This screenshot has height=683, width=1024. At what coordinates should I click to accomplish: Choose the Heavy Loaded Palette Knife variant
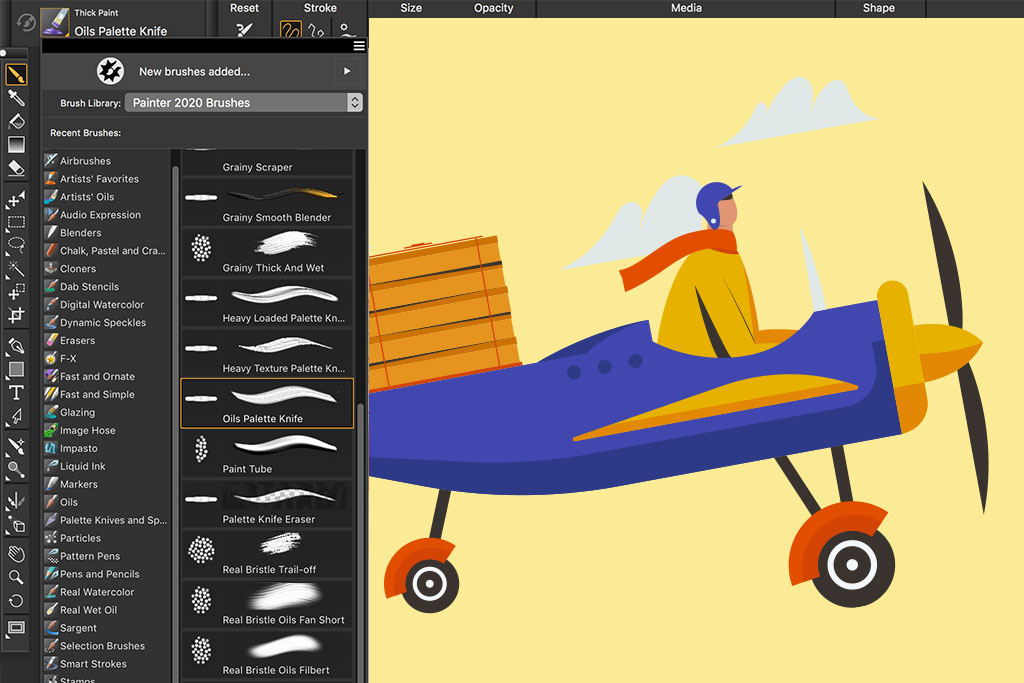pos(267,303)
